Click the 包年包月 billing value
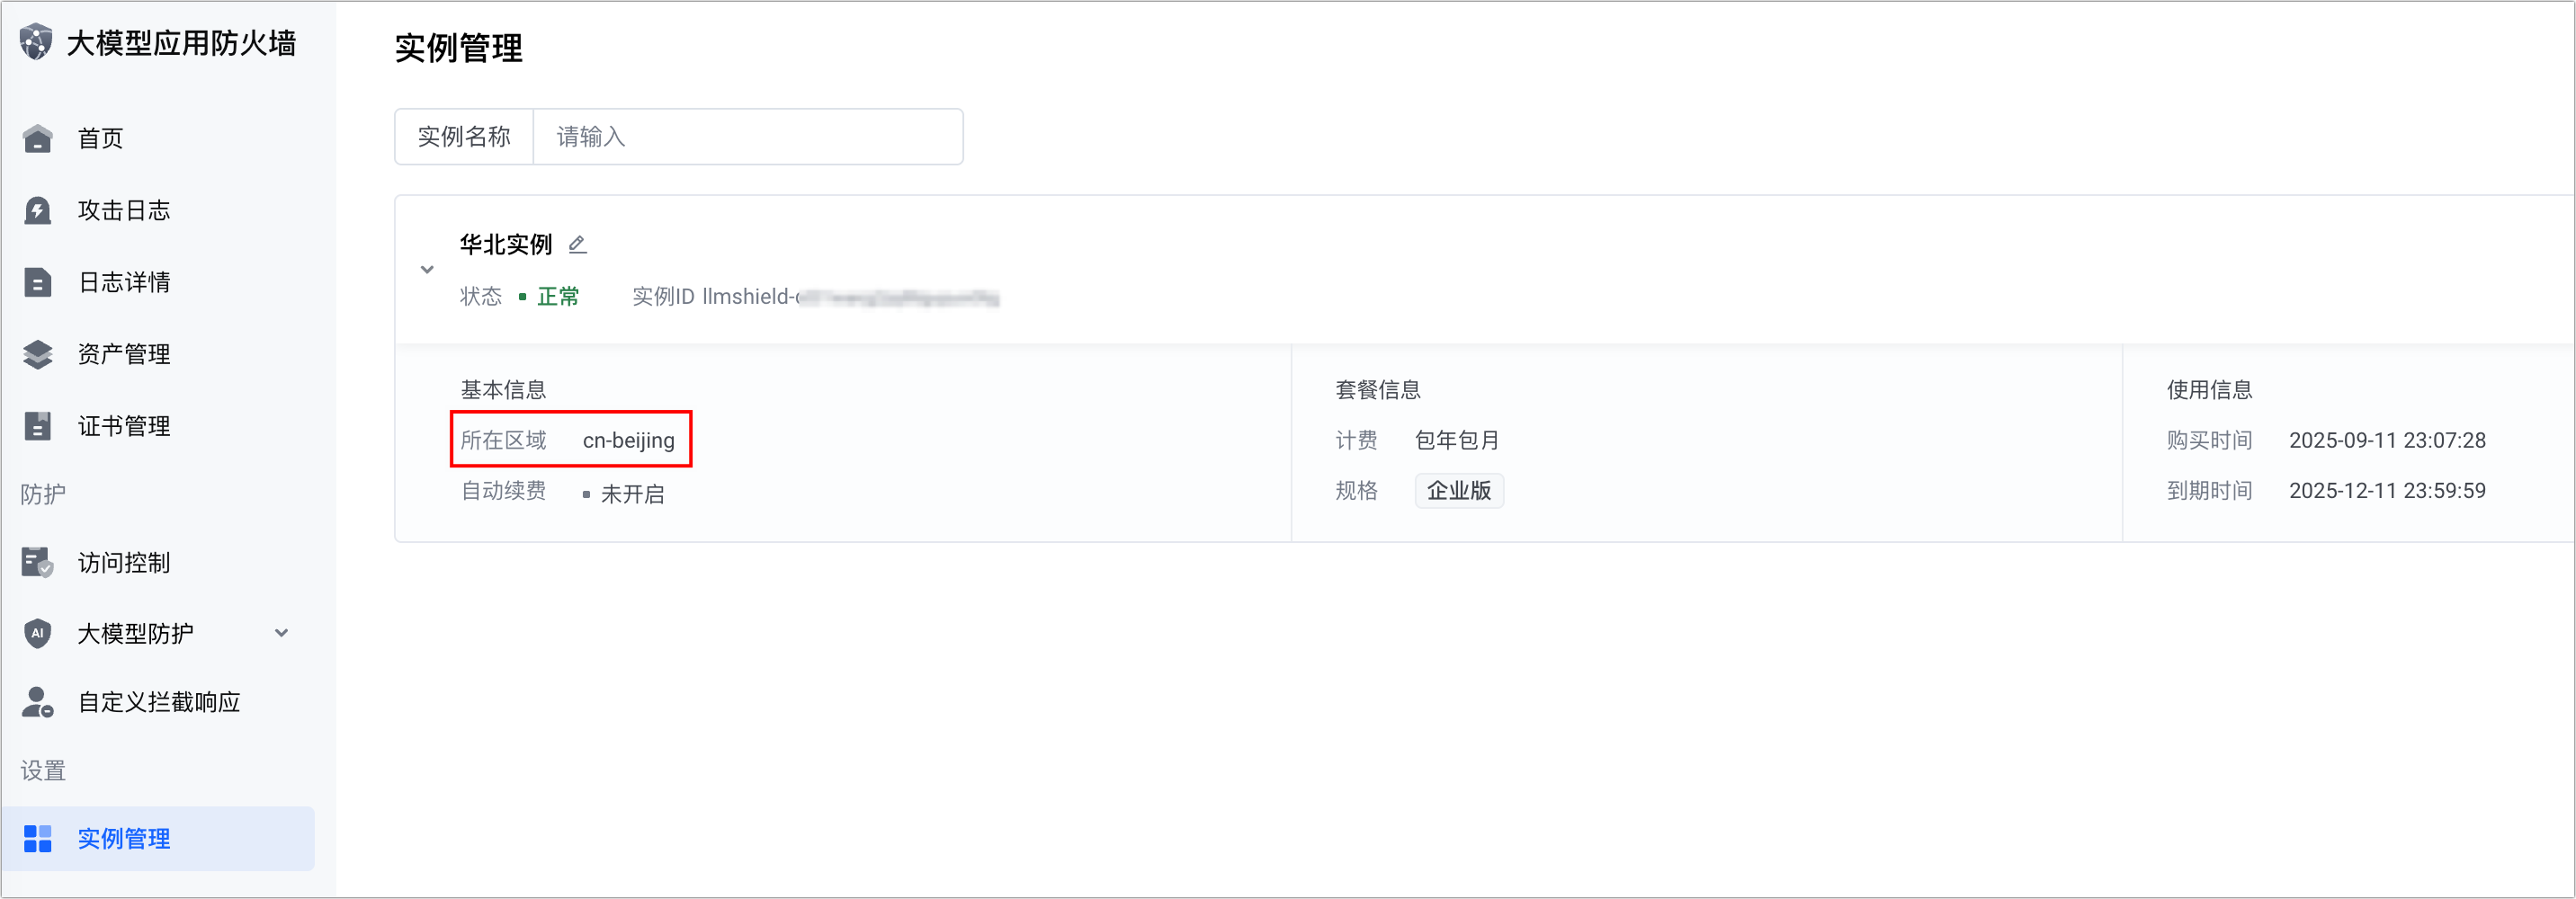Screen dimensions: 2576x899 click(x=1457, y=440)
